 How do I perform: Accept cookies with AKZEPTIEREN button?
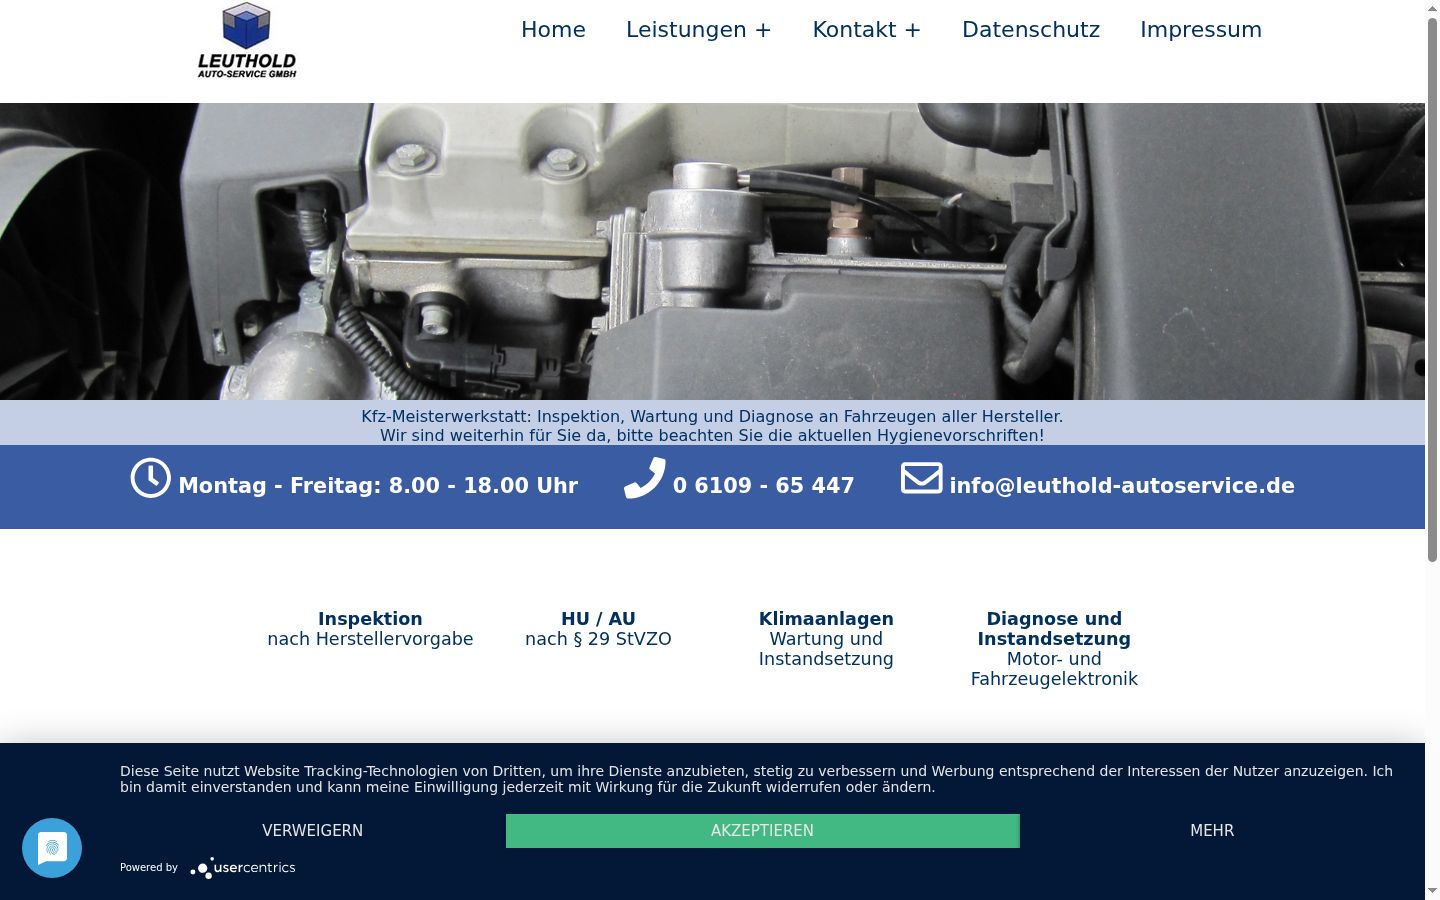763,831
